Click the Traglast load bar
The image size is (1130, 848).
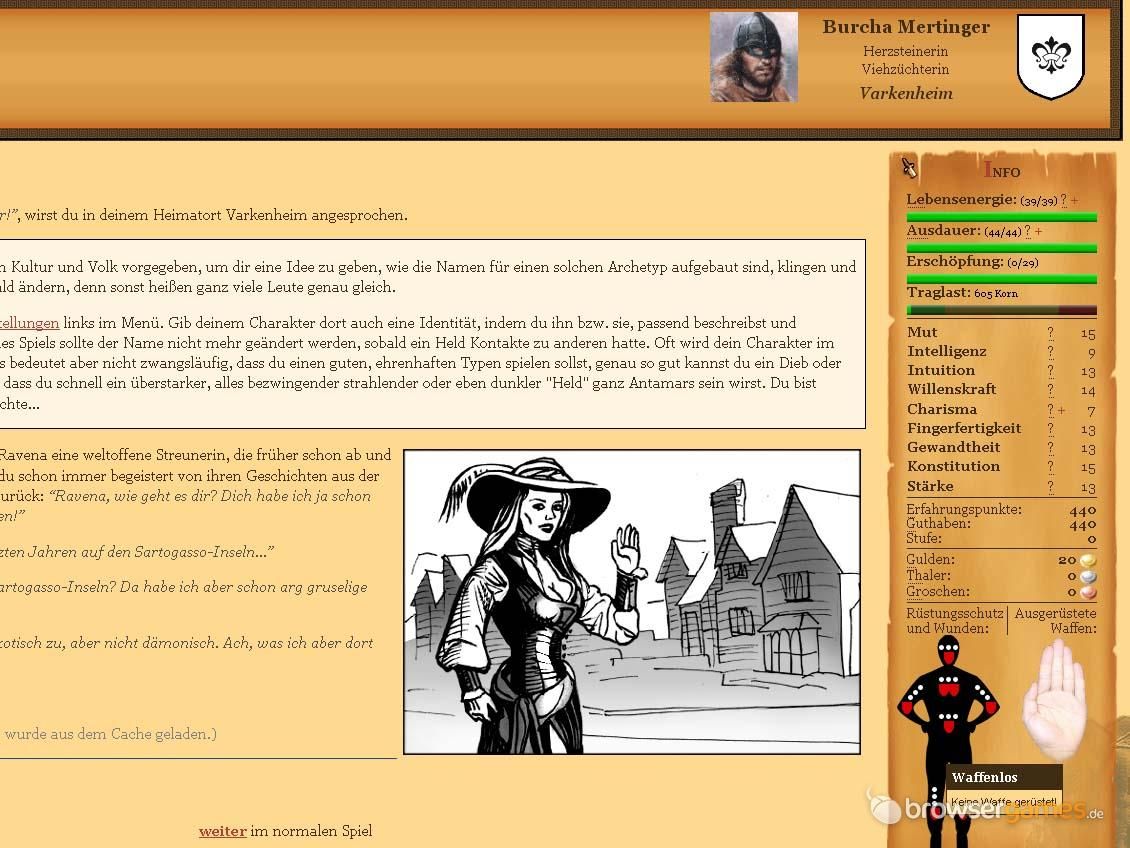1002,311
